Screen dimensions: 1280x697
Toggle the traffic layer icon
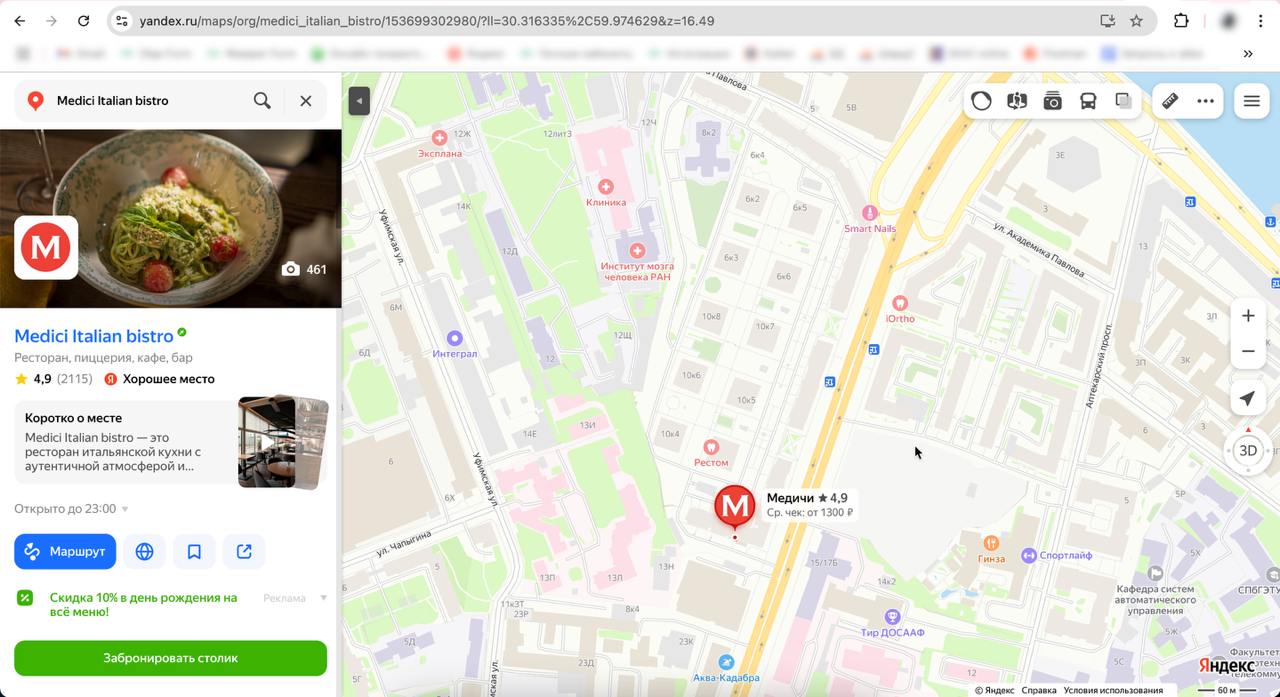click(981, 100)
